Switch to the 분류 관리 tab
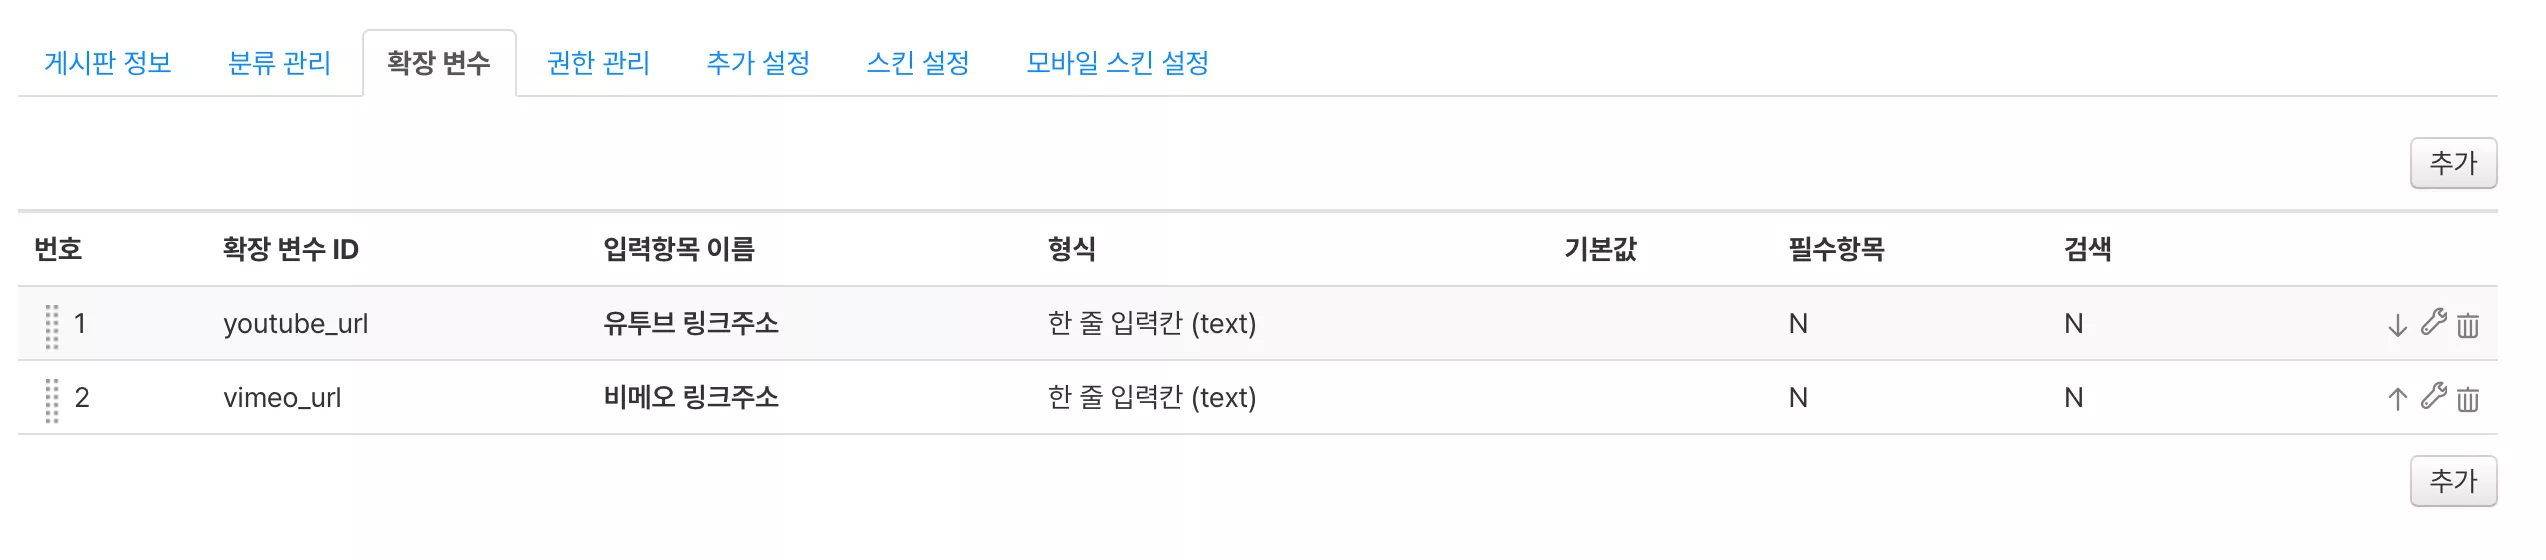 (x=279, y=63)
